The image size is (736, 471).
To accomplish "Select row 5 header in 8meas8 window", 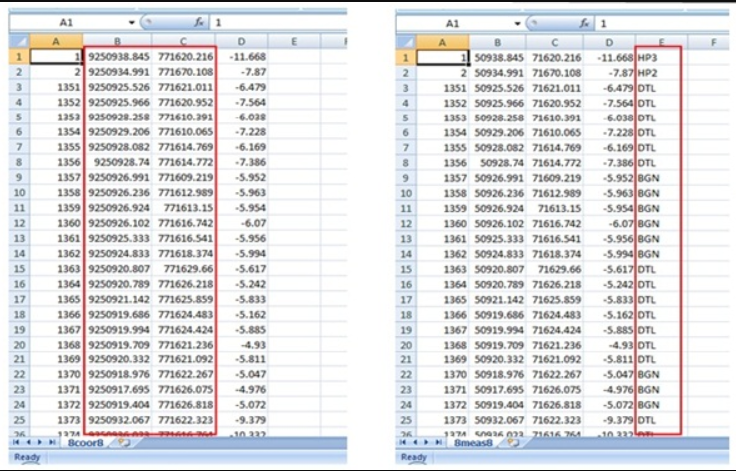I will click(x=406, y=118).
